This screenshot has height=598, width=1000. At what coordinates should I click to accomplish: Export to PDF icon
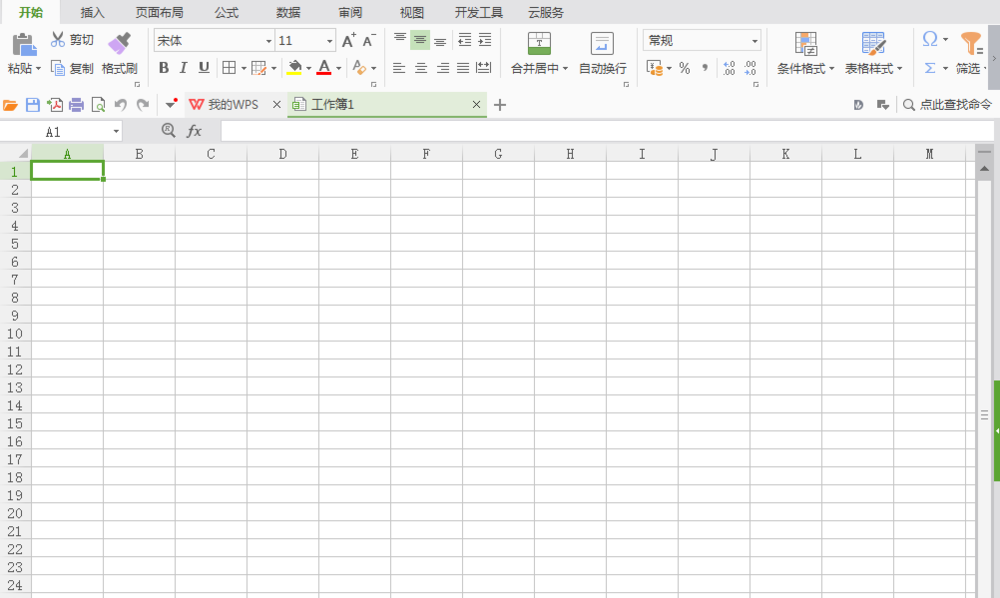55,105
